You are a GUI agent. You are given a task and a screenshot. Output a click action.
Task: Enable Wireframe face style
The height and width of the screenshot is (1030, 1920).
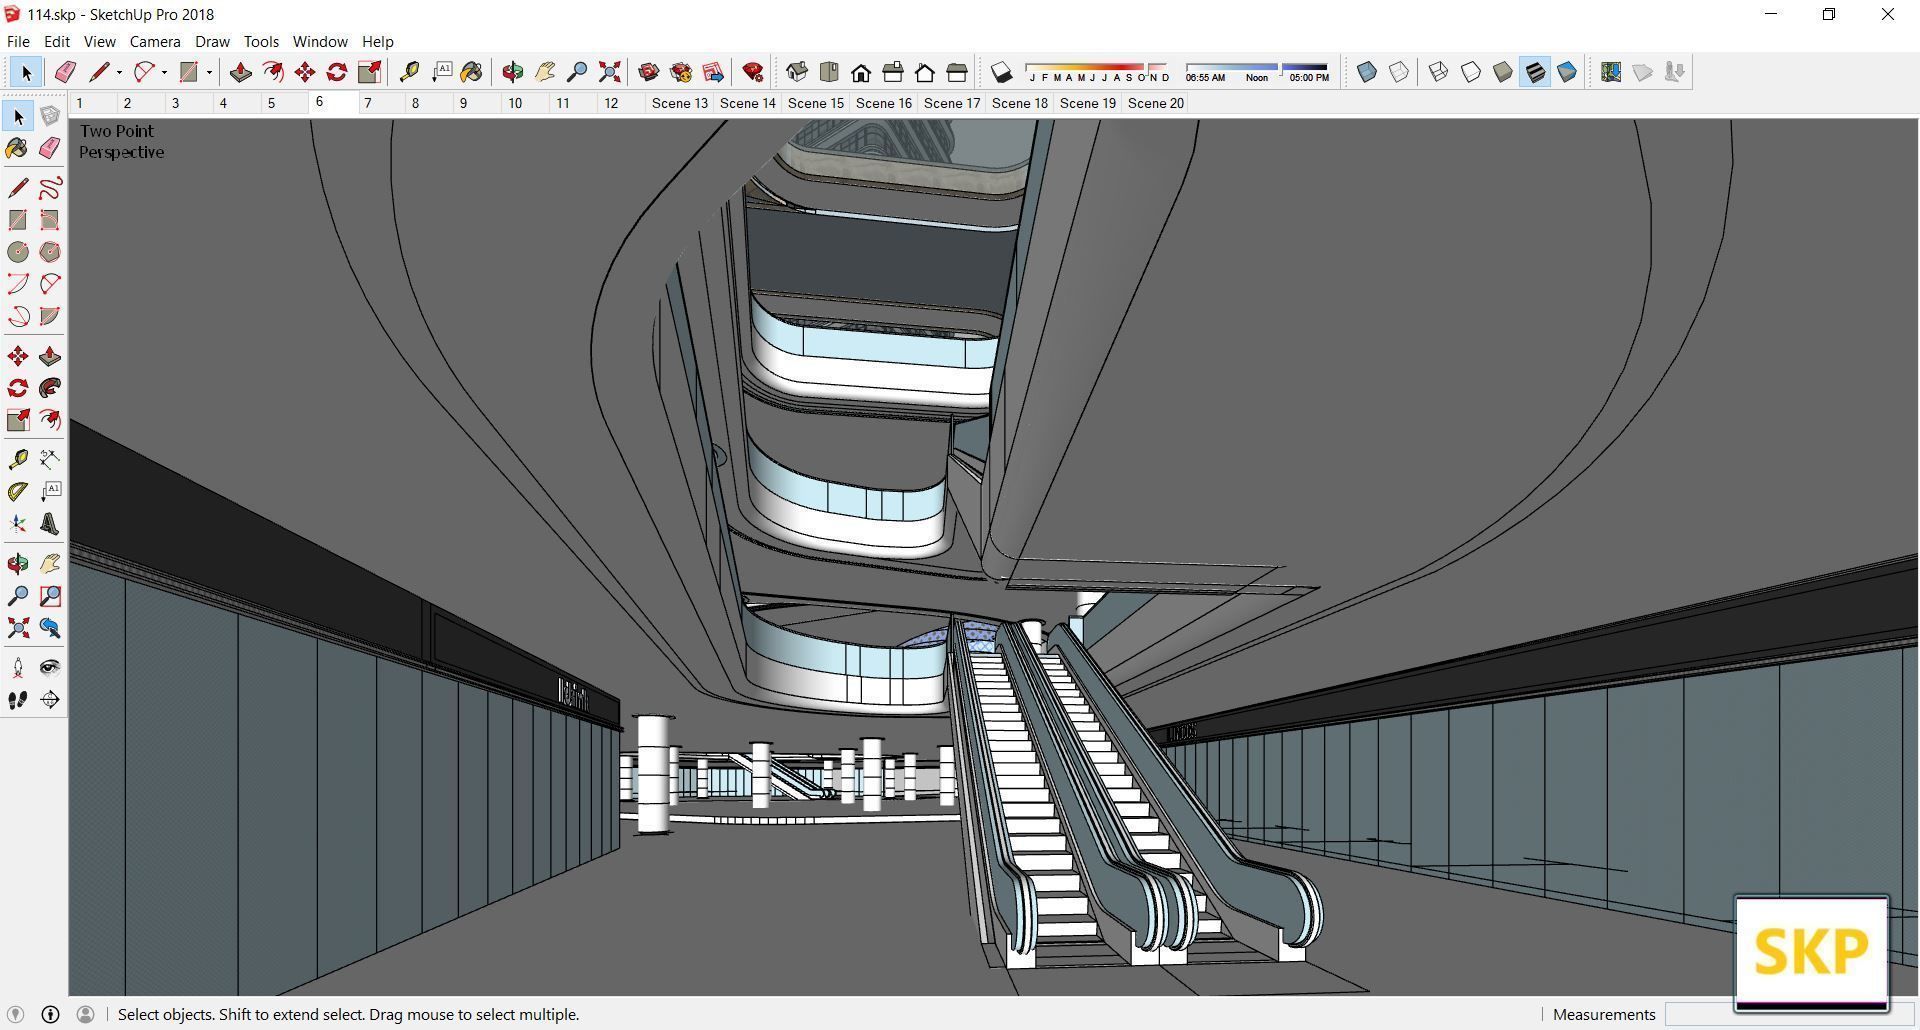pyautogui.click(x=1438, y=72)
